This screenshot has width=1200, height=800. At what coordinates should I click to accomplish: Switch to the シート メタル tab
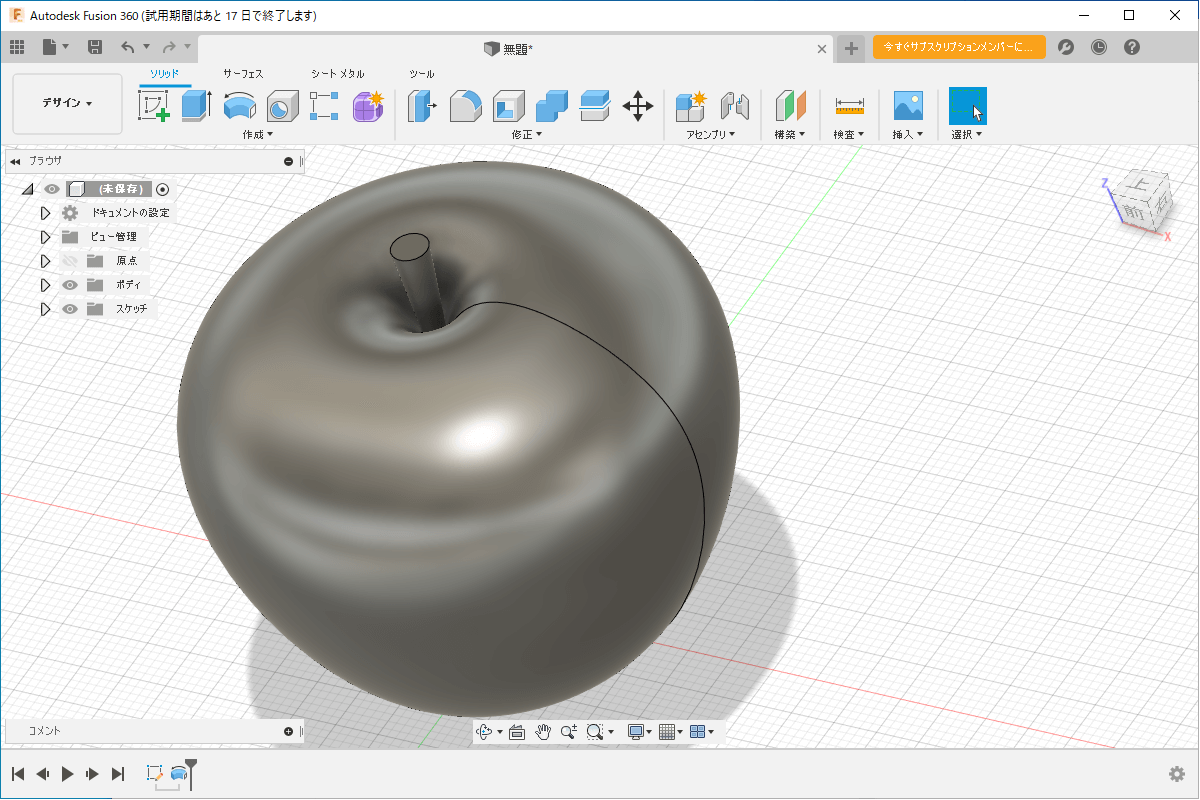pyautogui.click(x=337, y=74)
